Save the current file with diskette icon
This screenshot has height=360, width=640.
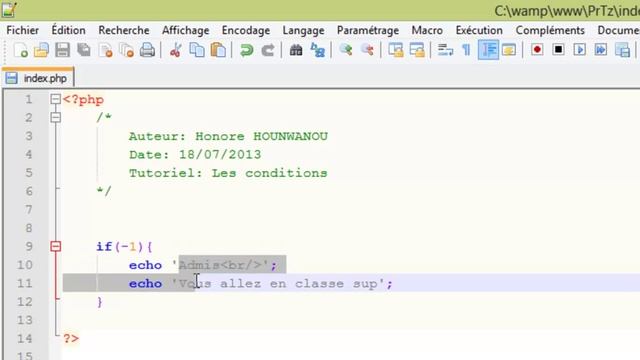coord(62,50)
